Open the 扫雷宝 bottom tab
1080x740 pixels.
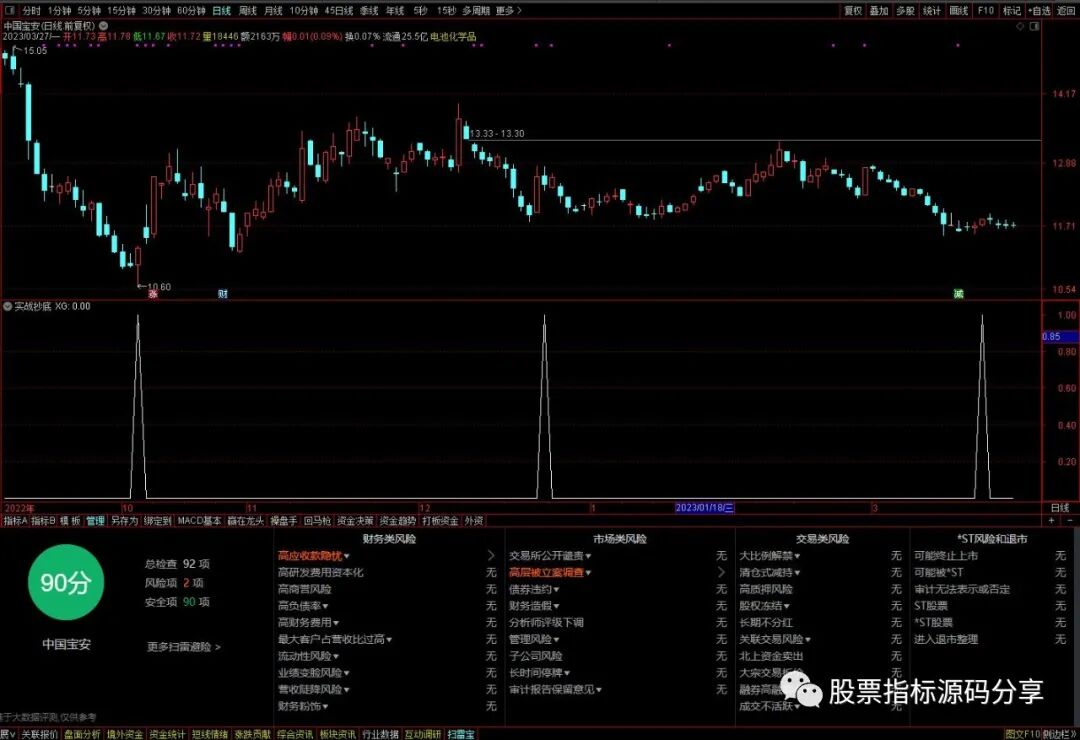tap(461, 734)
